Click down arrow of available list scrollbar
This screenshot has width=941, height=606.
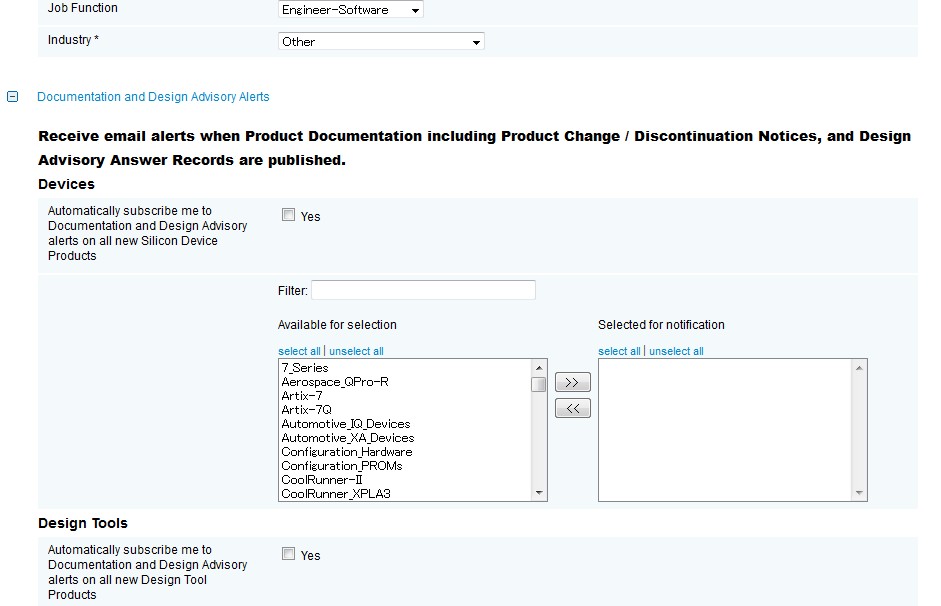point(538,493)
